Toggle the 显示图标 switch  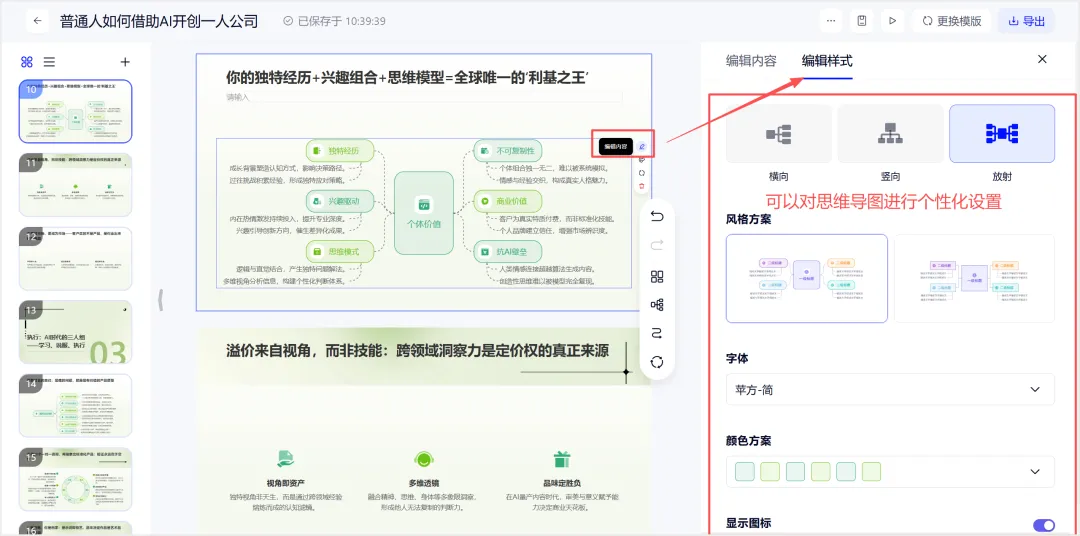click(x=1043, y=525)
